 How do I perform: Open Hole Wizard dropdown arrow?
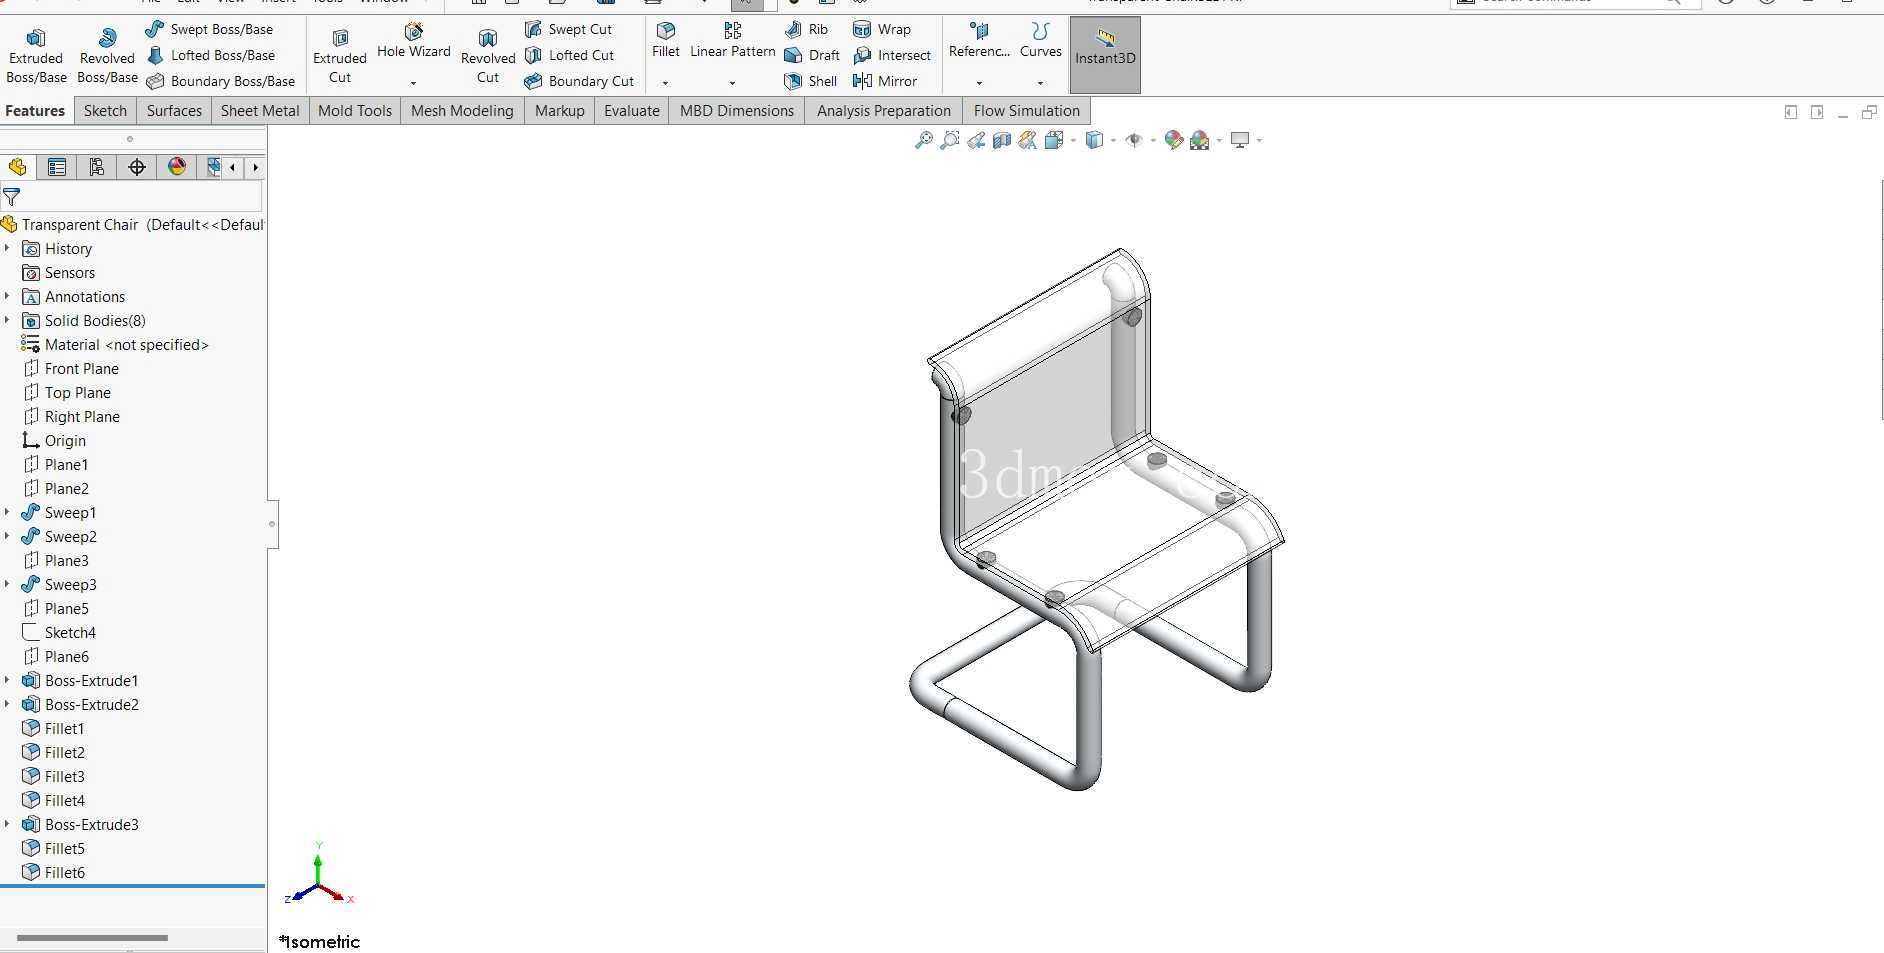(413, 83)
